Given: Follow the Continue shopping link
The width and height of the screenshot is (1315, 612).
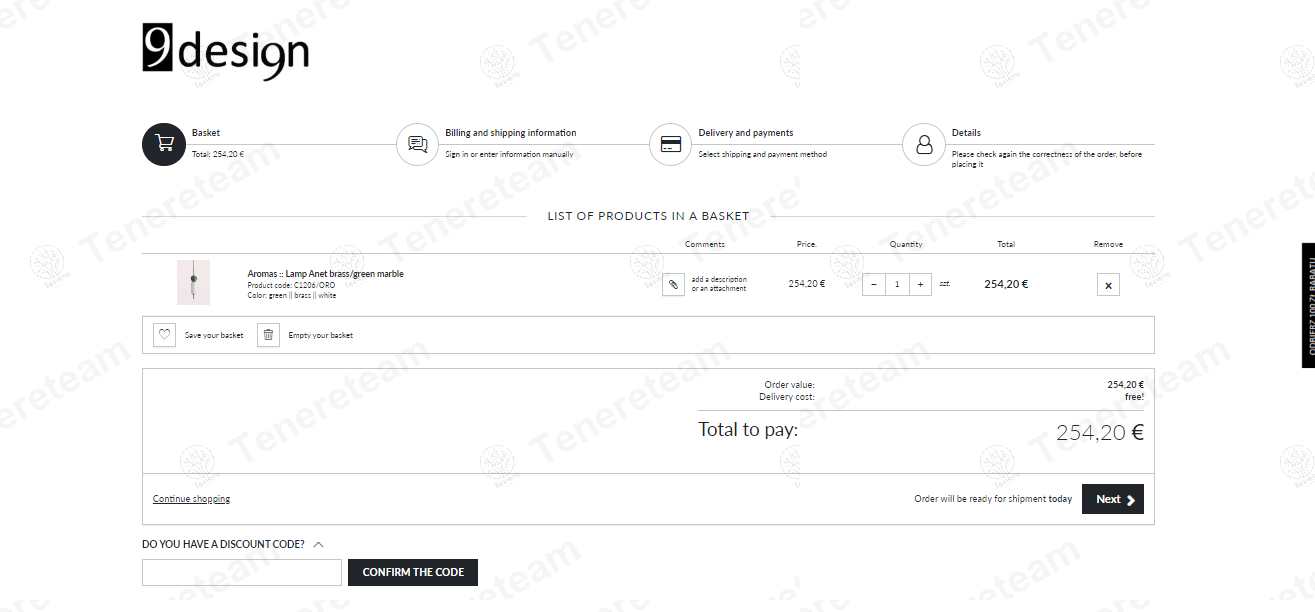Looking at the screenshot, I should click(x=191, y=499).
